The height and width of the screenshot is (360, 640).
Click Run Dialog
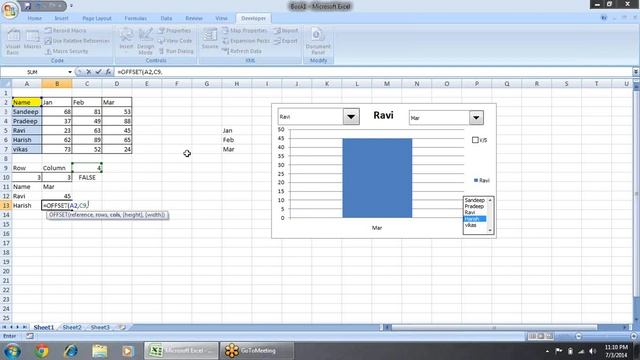point(176,51)
